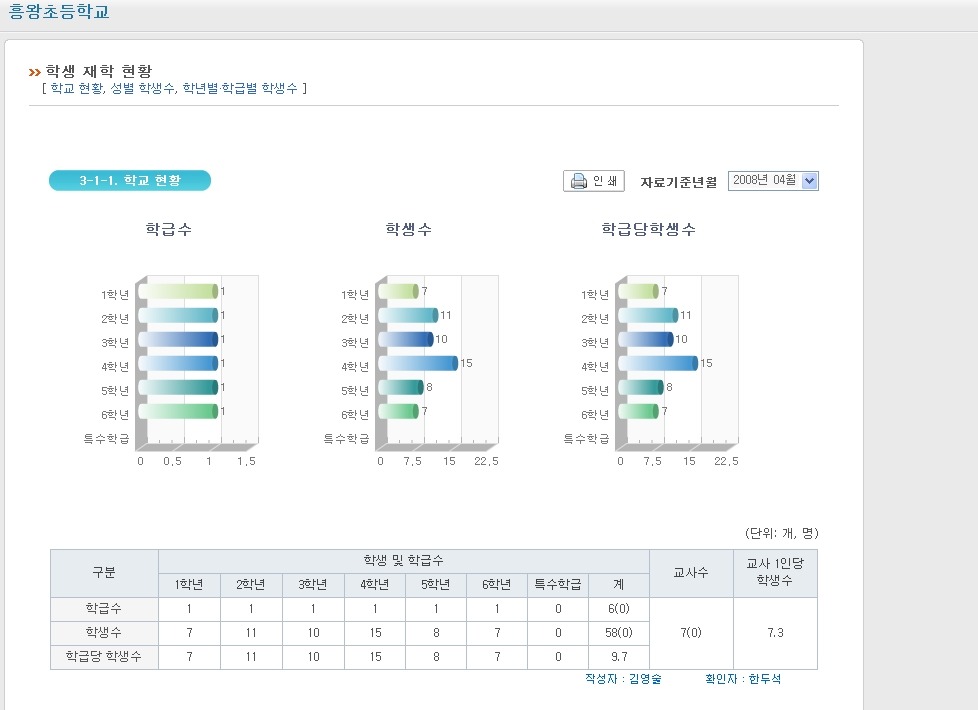
Task: Click the 학생 재학 현황 heading
Action: click(x=99, y=71)
